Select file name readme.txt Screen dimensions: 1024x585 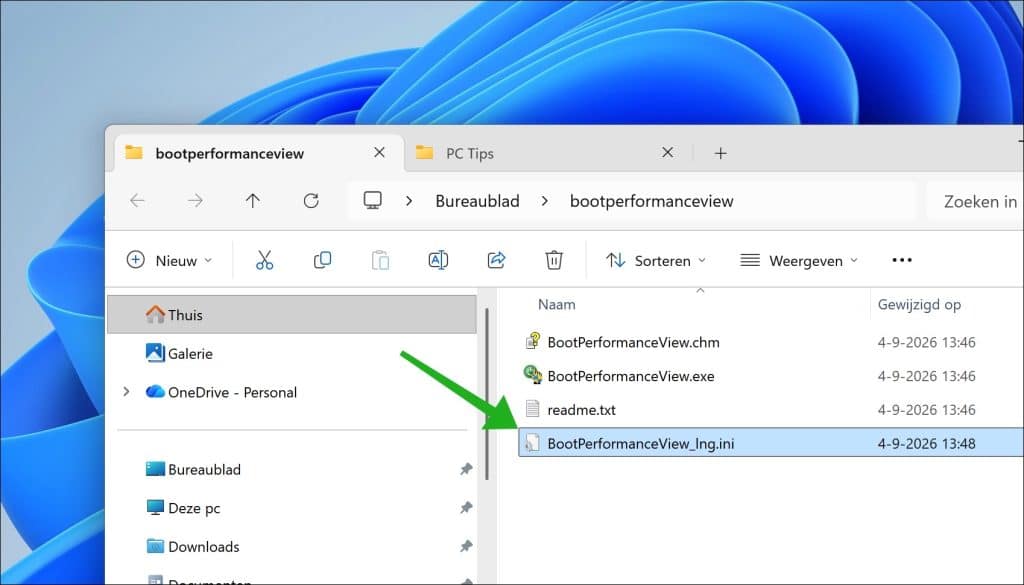coord(581,410)
